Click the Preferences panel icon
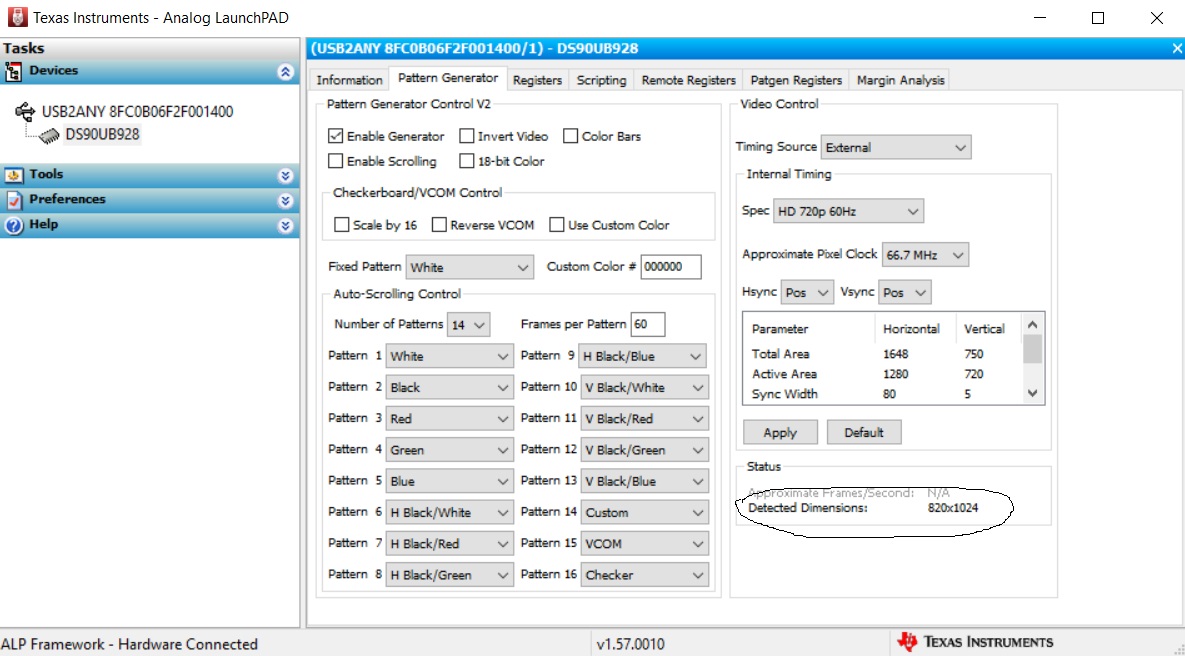 coord(14,200)
